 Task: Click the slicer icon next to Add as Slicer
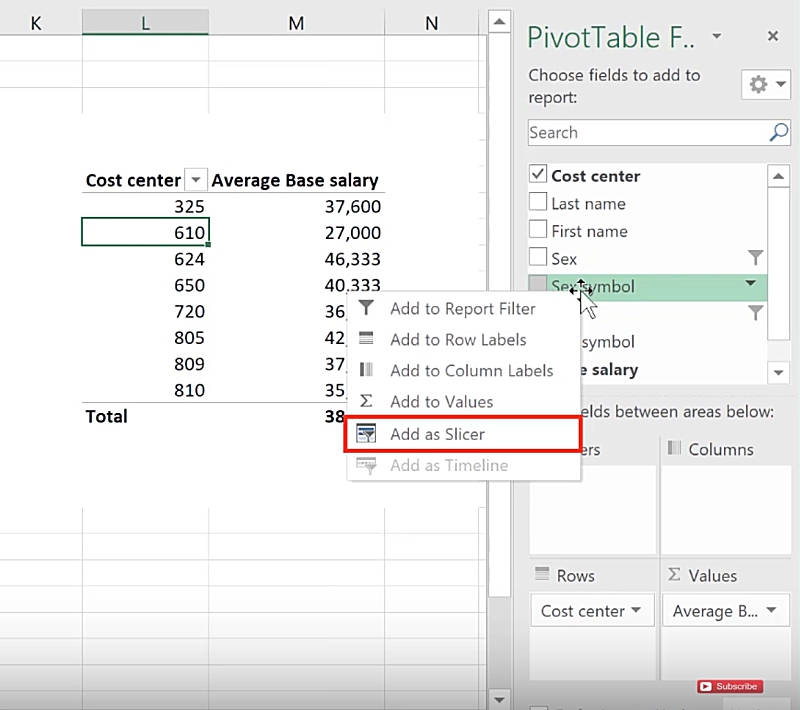[366, 434]
